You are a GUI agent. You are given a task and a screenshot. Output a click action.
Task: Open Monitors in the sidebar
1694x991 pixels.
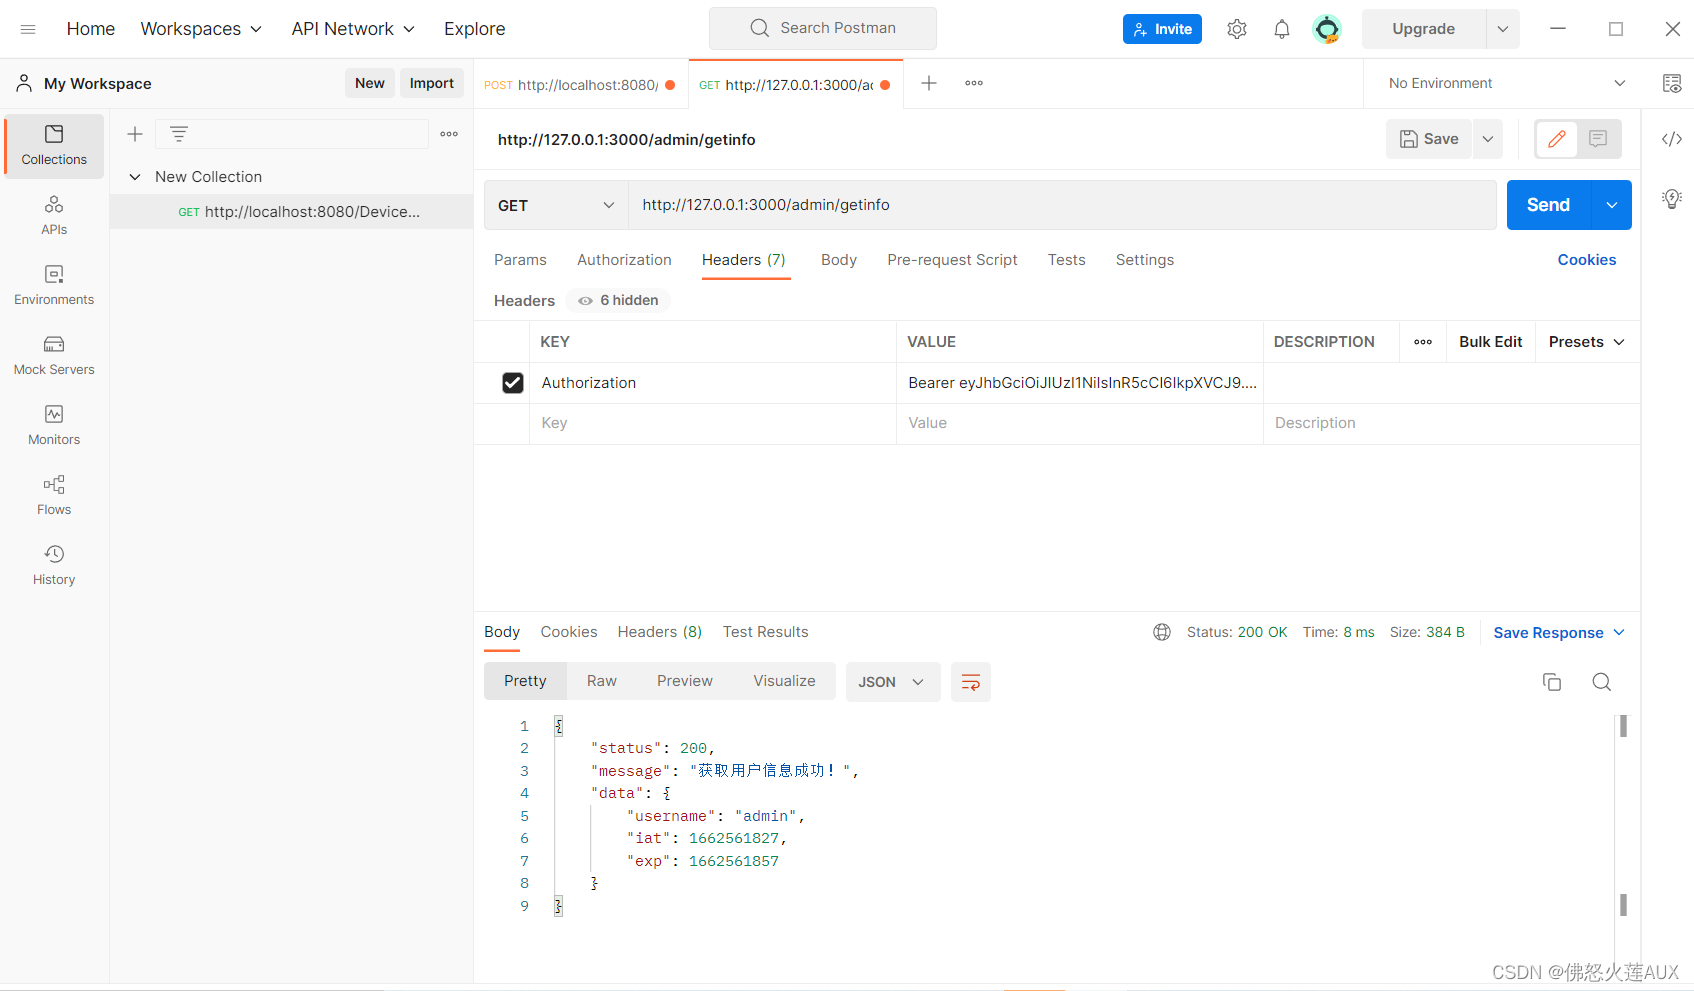[54, 426]
